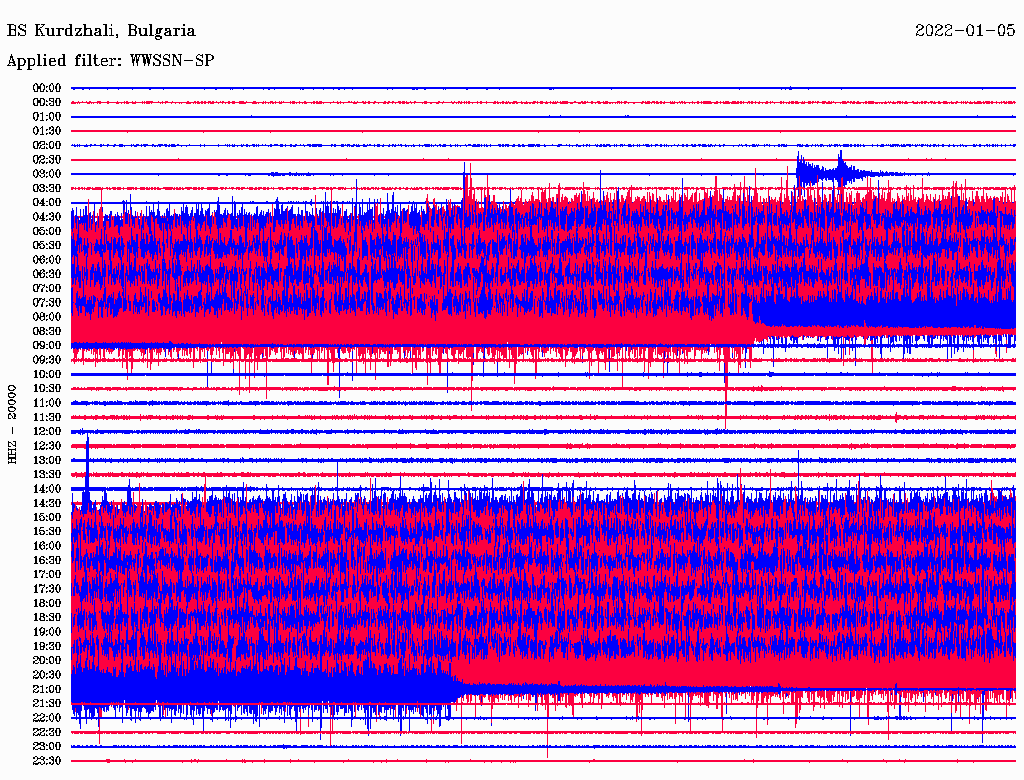Select the 03:00 time label
Image resolution: width=1024 pixels, height=780 pixels.
47,174
